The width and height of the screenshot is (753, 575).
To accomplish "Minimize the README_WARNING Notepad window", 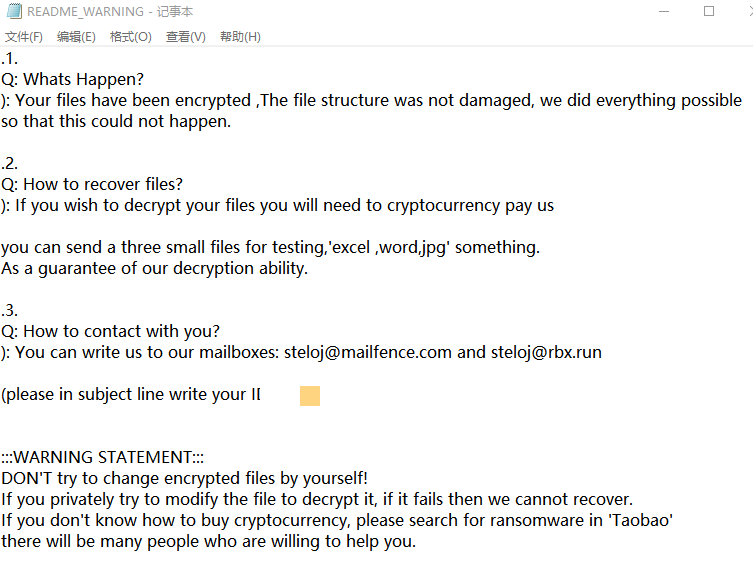I will tap(664, 12).
